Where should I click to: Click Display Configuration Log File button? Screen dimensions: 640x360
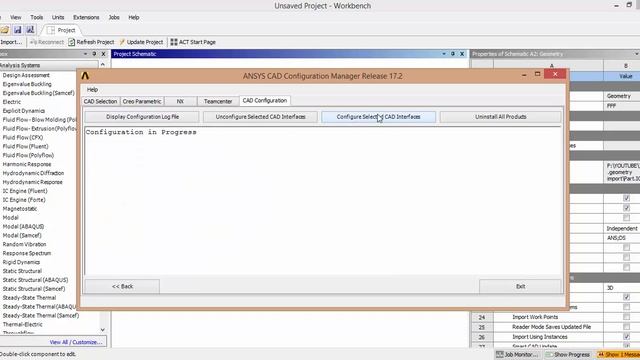[142, 117]
